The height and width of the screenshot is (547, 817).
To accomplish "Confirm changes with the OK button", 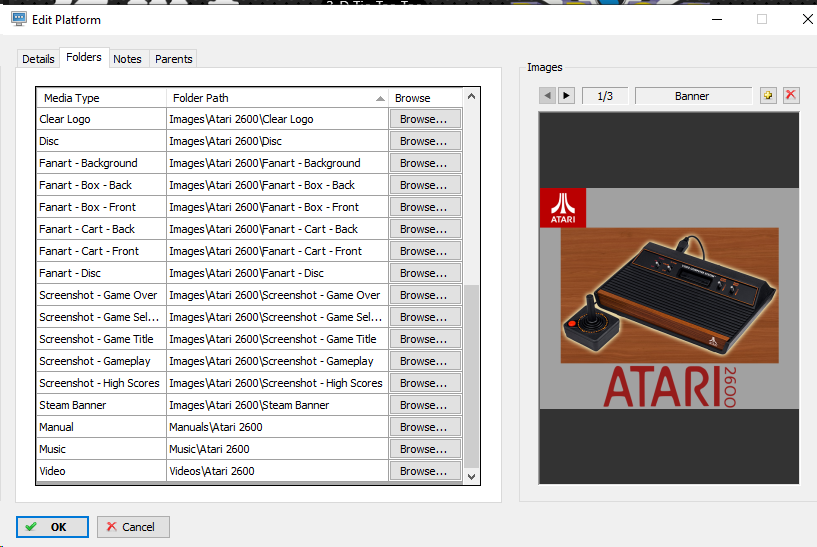I will coord(52,527).
